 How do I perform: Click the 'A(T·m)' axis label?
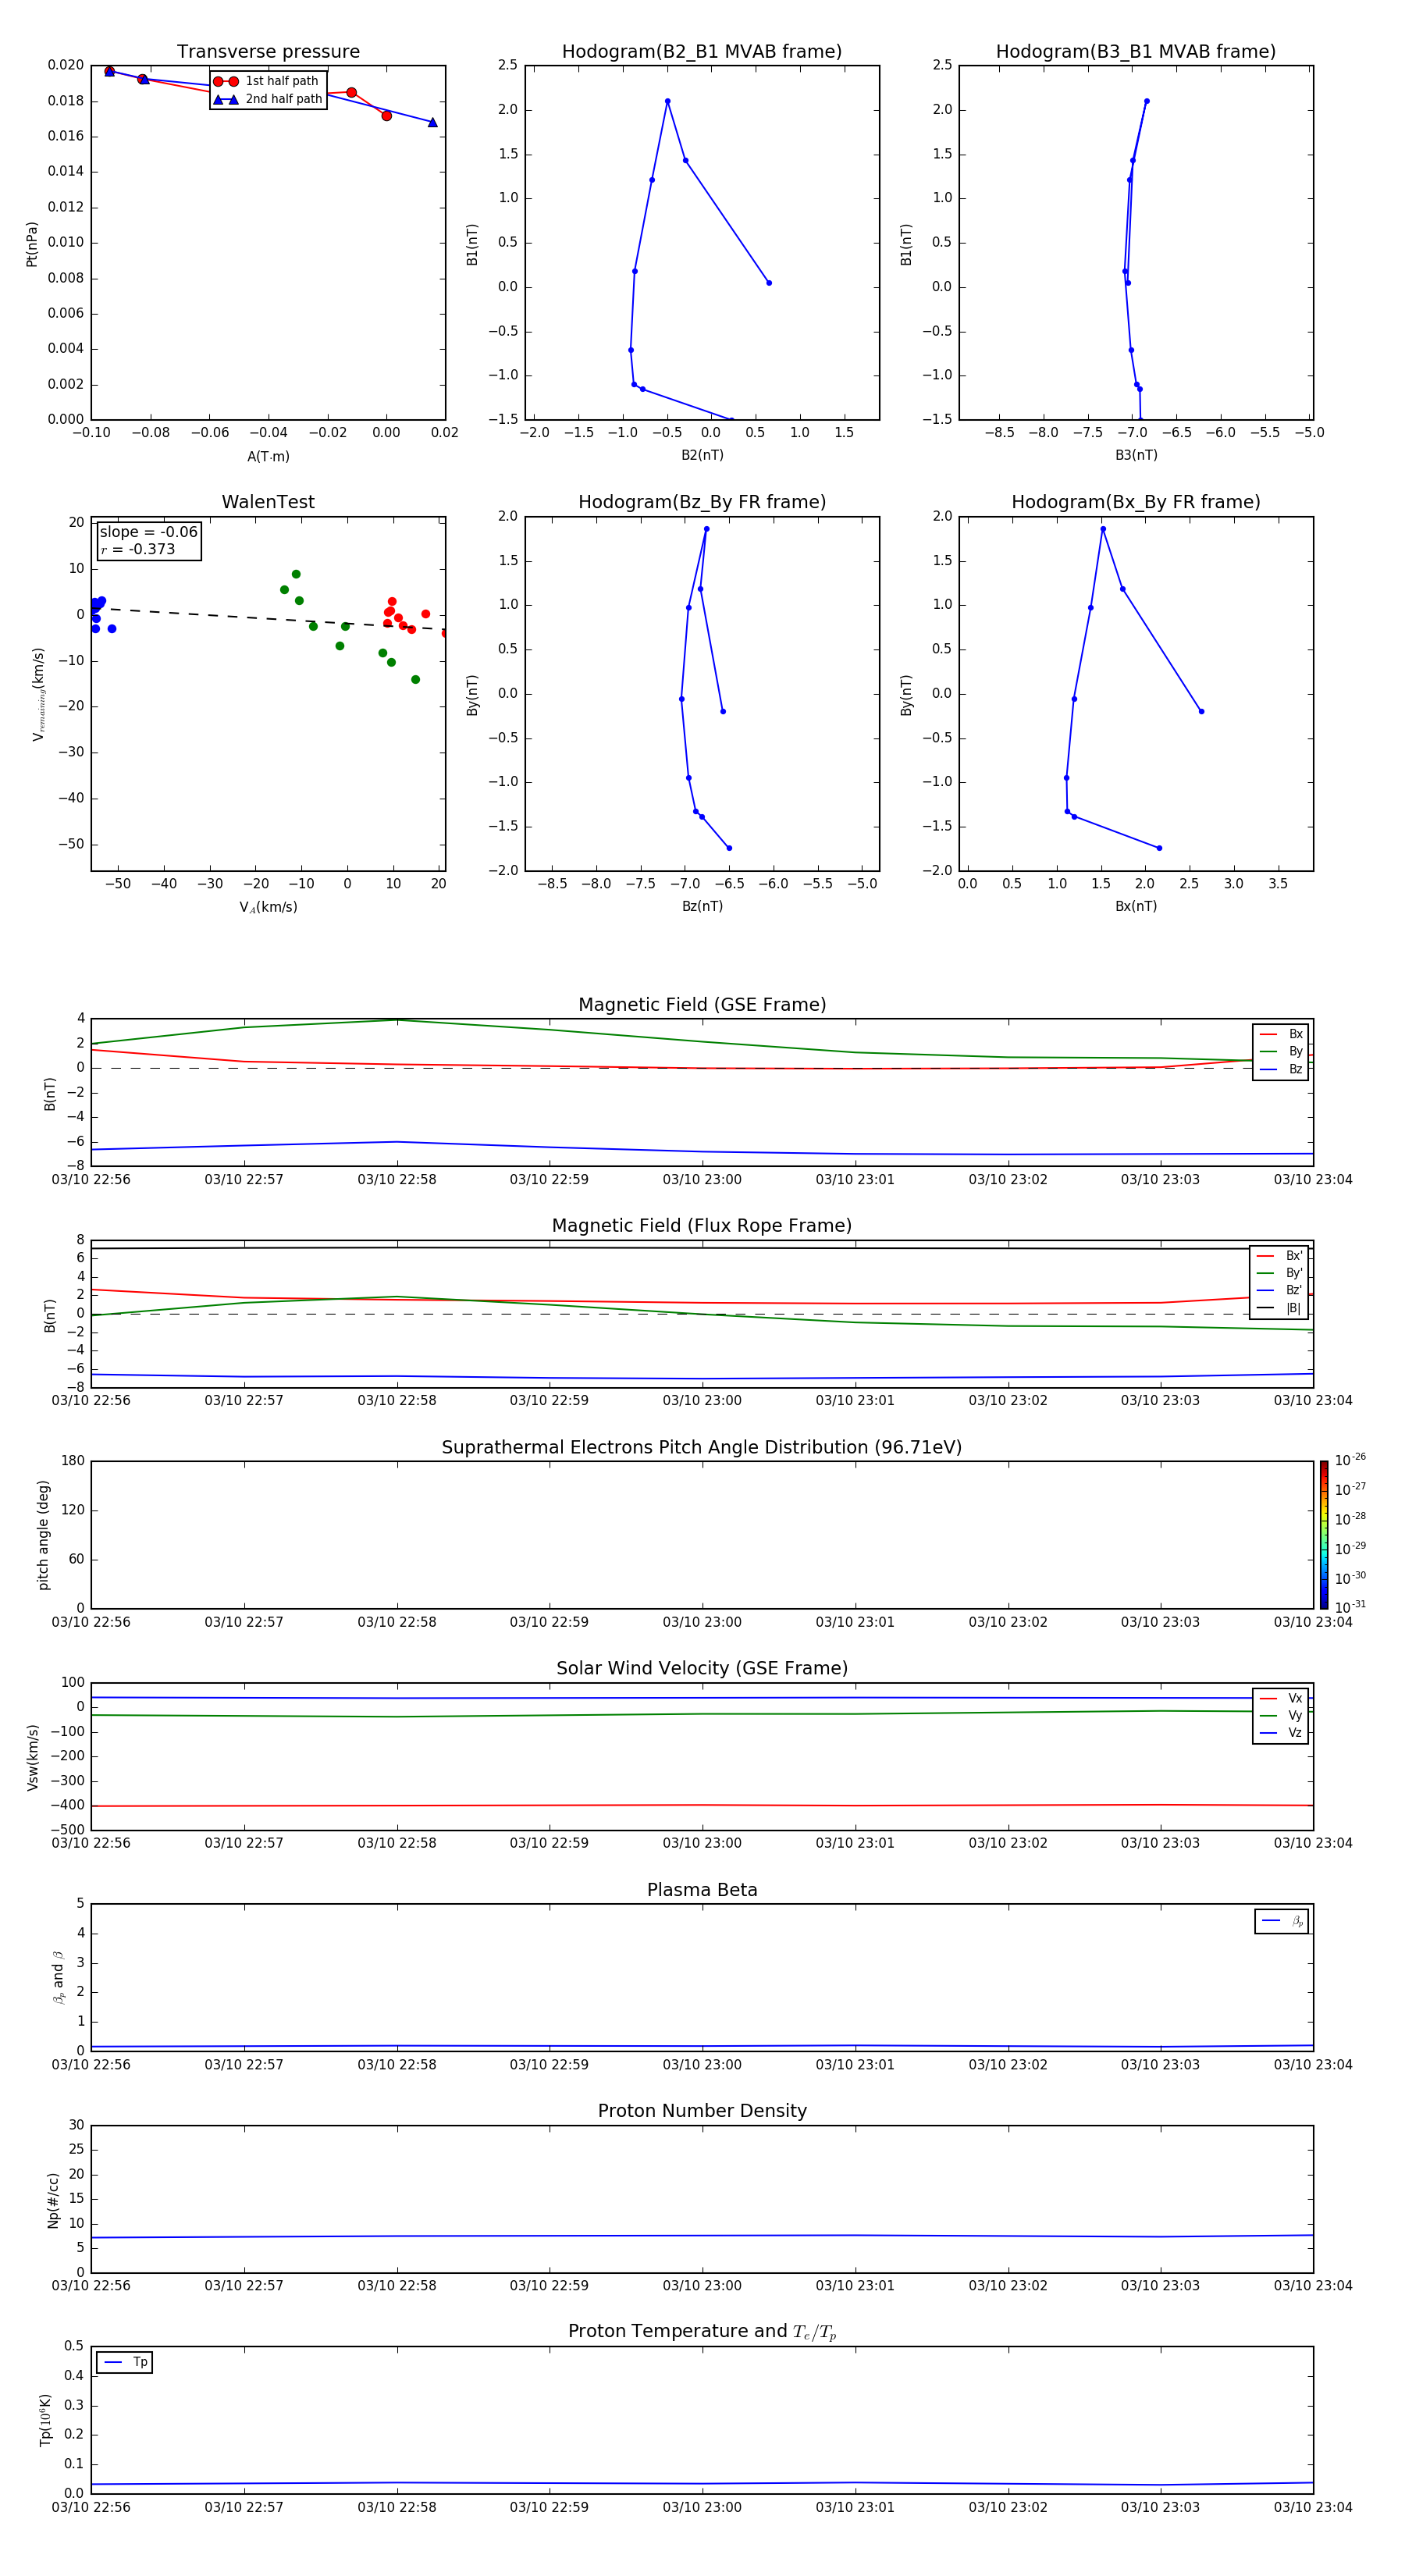[268, 457]
